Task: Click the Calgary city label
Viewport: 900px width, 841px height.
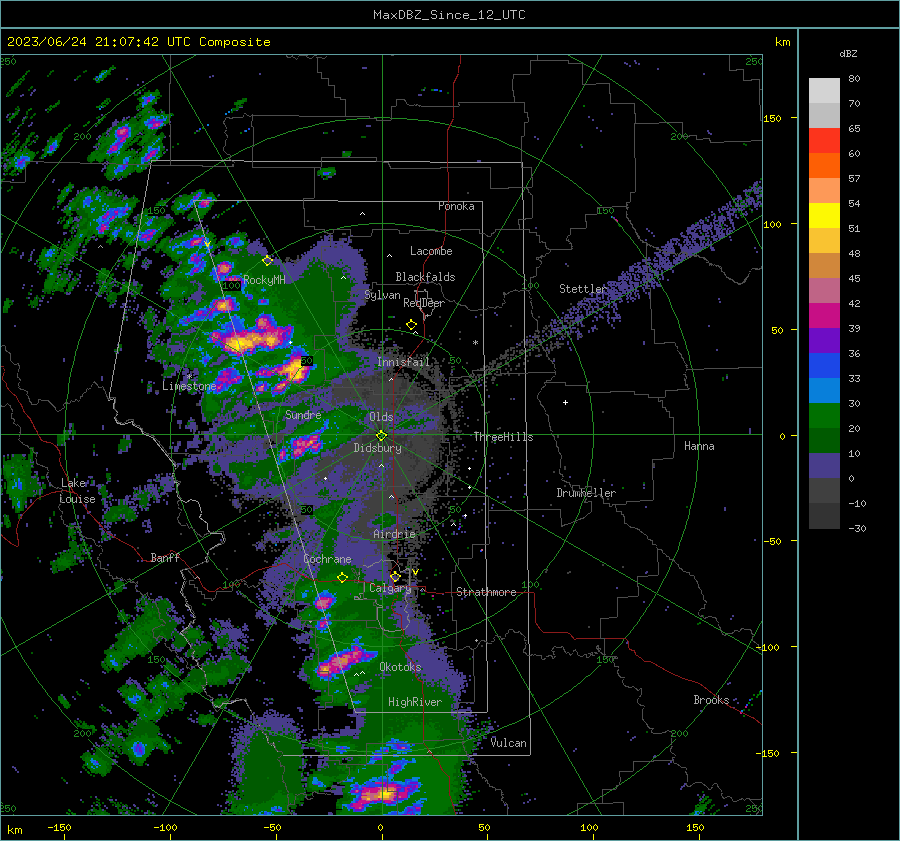Action: (390, 588)
